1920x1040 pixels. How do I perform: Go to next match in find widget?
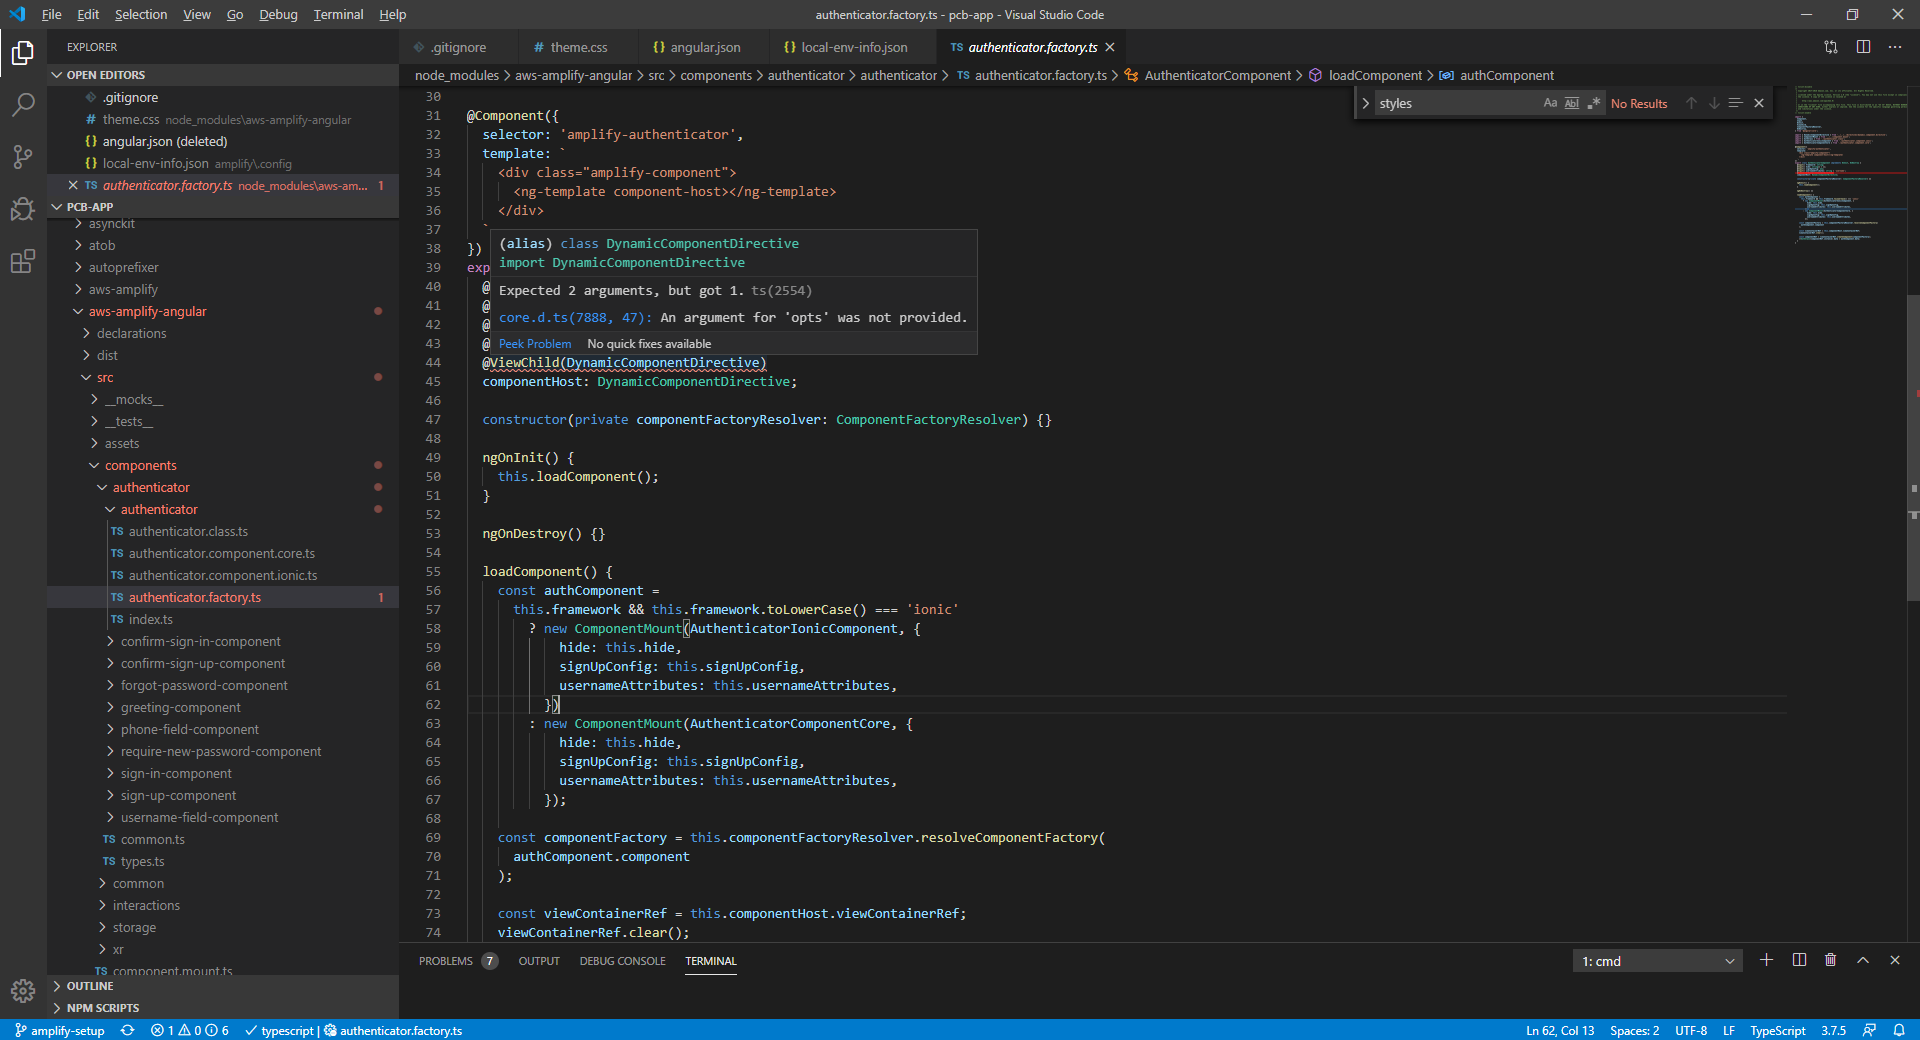coord(1714,103)
